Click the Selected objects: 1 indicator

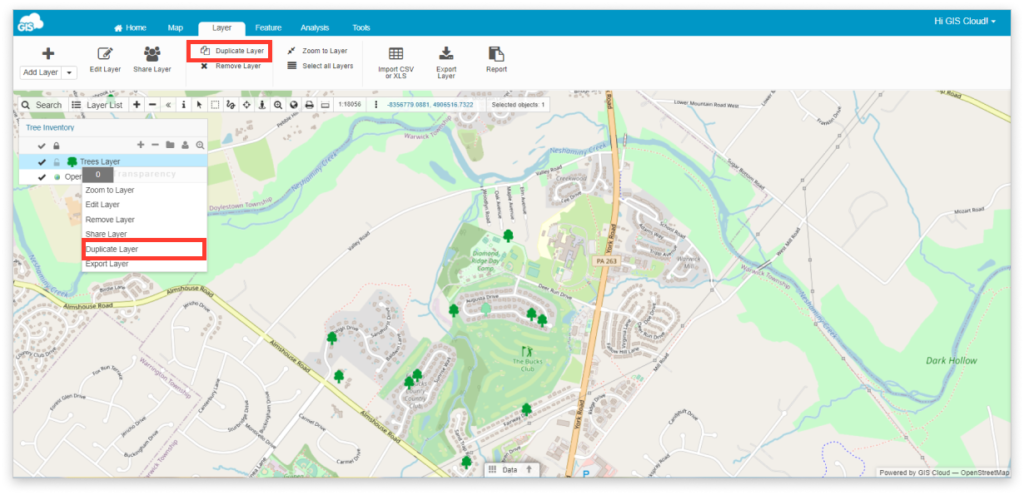pyautogui.click(x=518, y=104)
